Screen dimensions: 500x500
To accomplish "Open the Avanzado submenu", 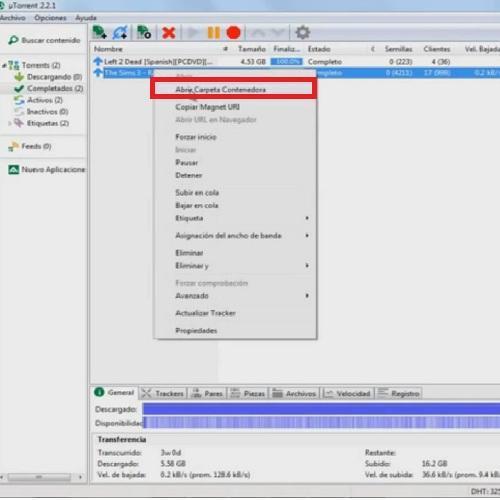I will [x=235, y=296].
